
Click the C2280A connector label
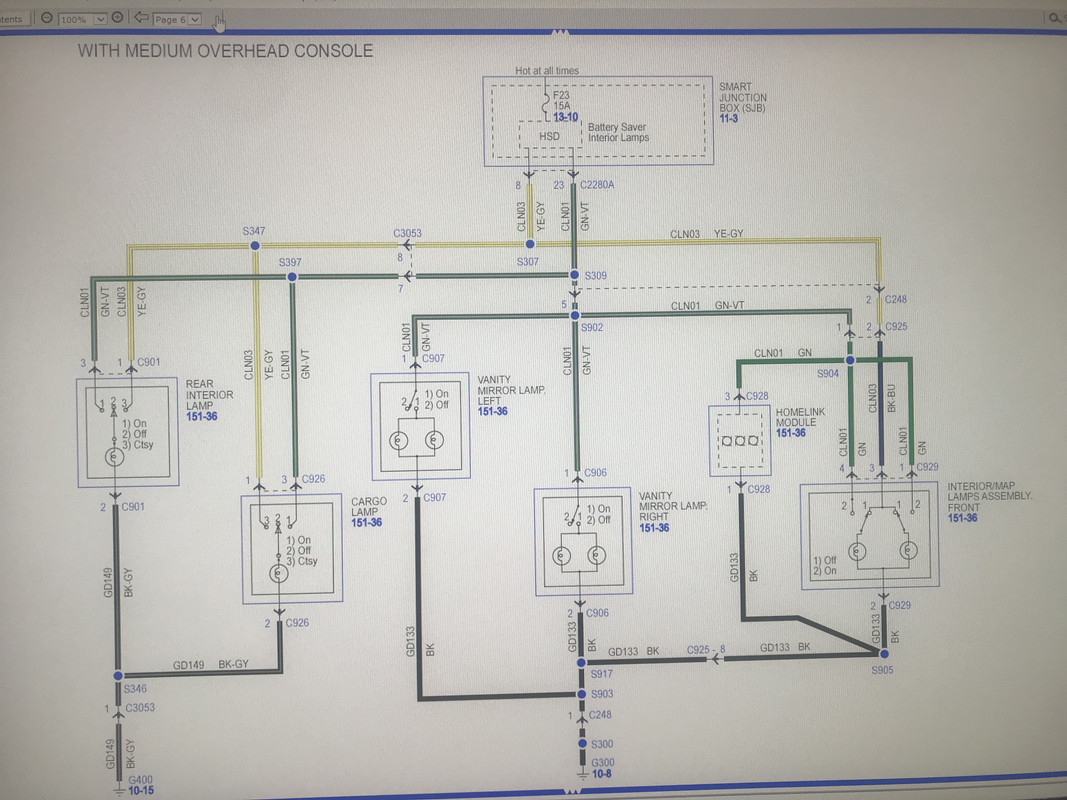click(x=597, y=185)
